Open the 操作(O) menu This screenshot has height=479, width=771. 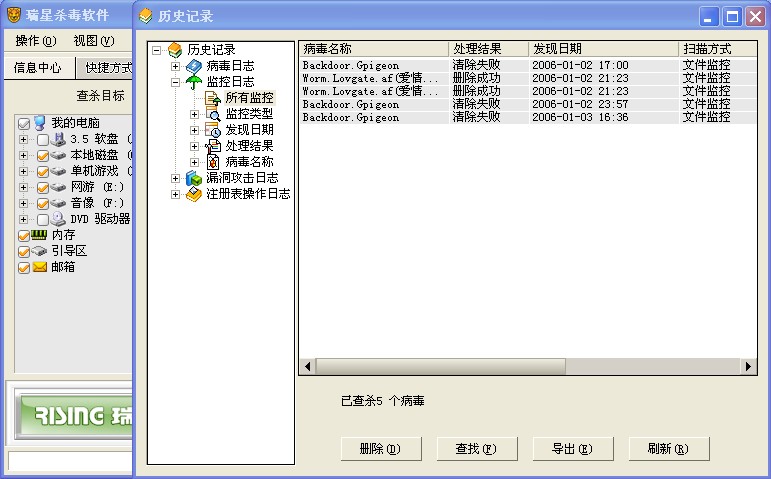pos(36,41)
